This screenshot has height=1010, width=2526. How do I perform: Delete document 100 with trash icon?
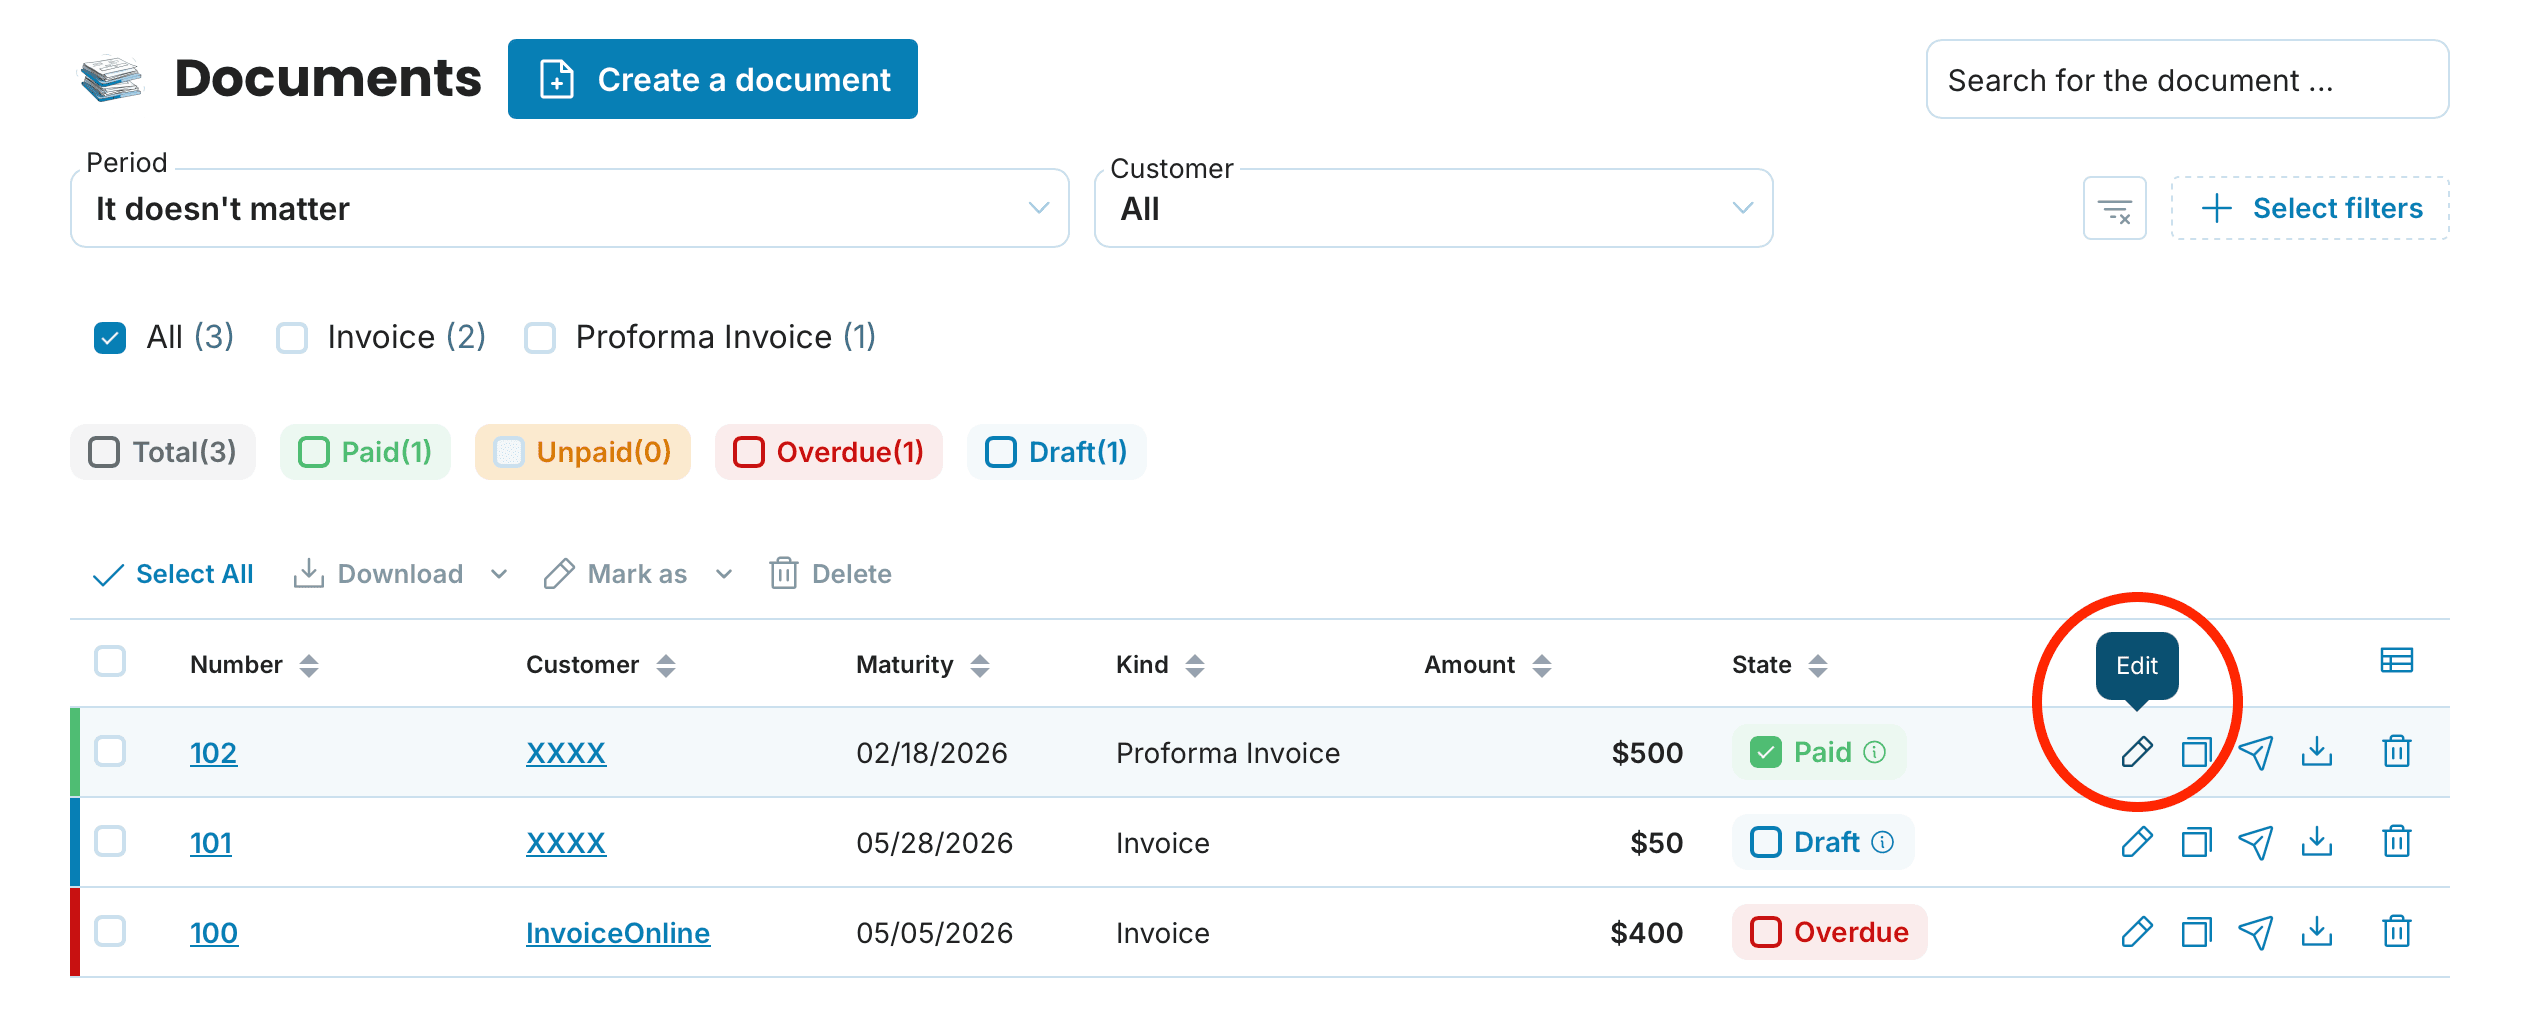click(x=2396, y=932)
